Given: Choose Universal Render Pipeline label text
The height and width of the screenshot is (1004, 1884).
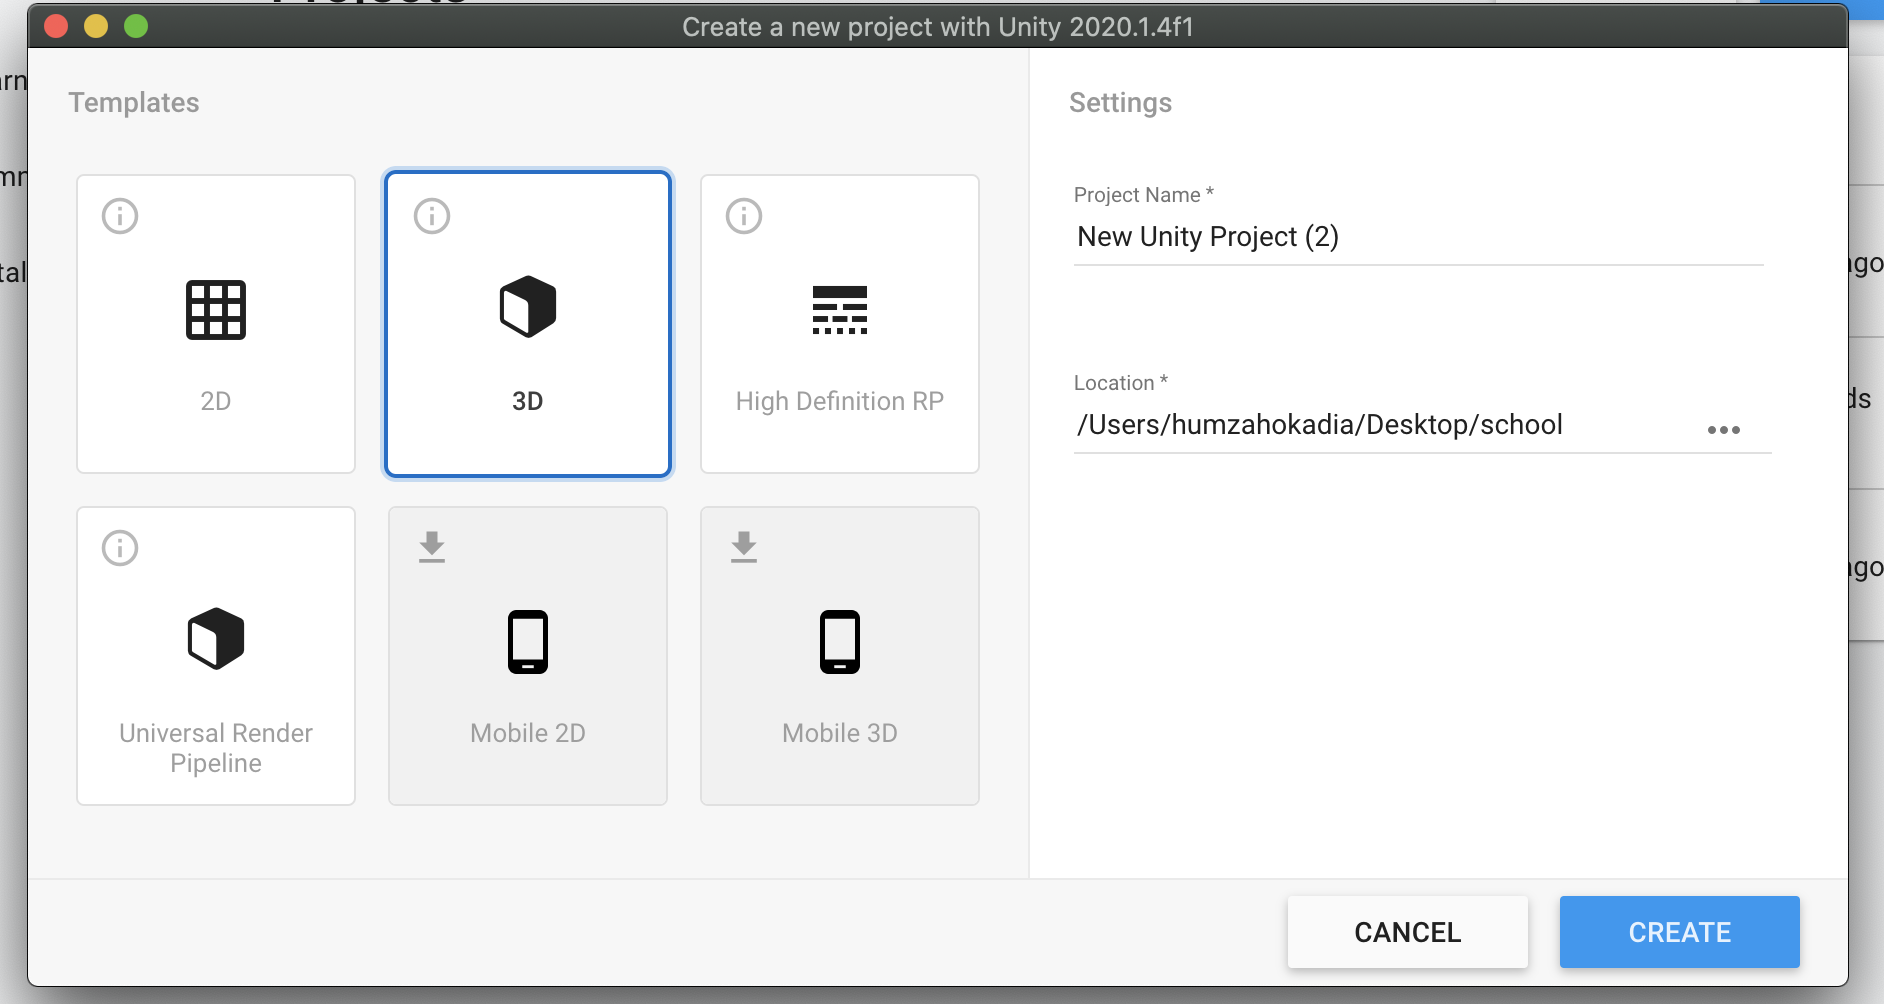Looking at the screenshot, I should (216, 748).
